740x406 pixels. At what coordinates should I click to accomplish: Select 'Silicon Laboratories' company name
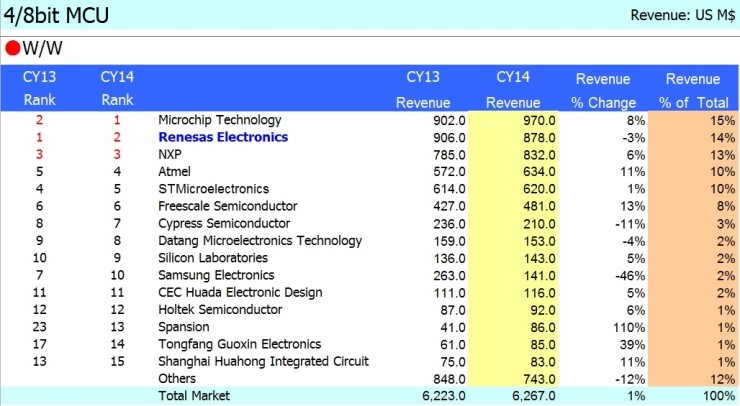click(213, 258)
